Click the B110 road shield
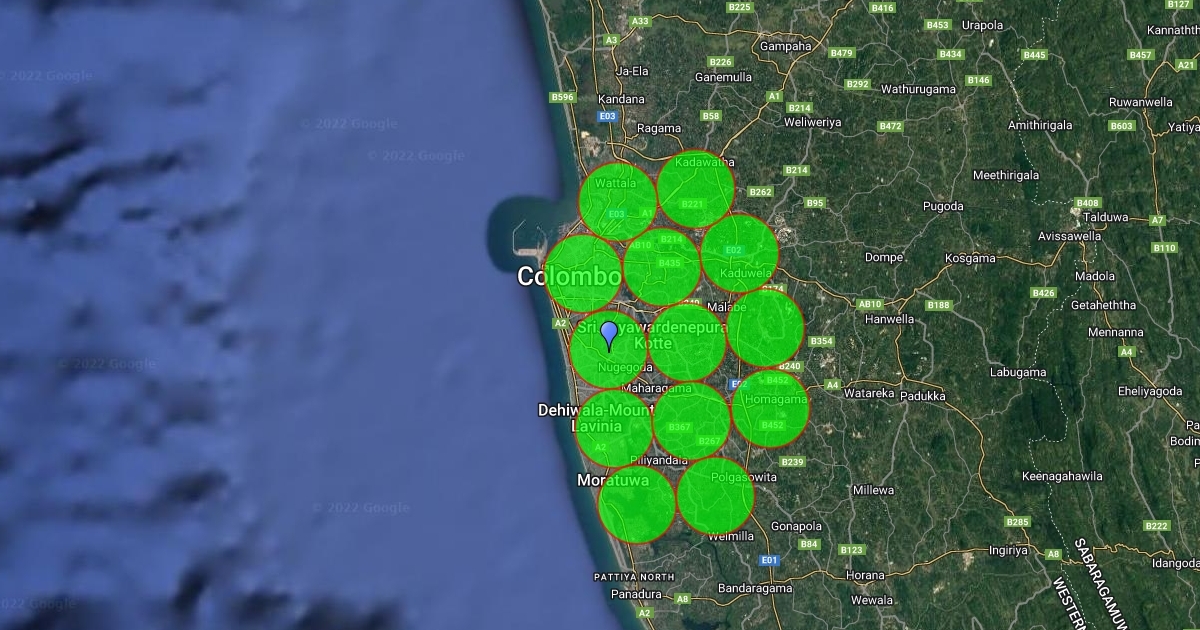 [1164, 247]
